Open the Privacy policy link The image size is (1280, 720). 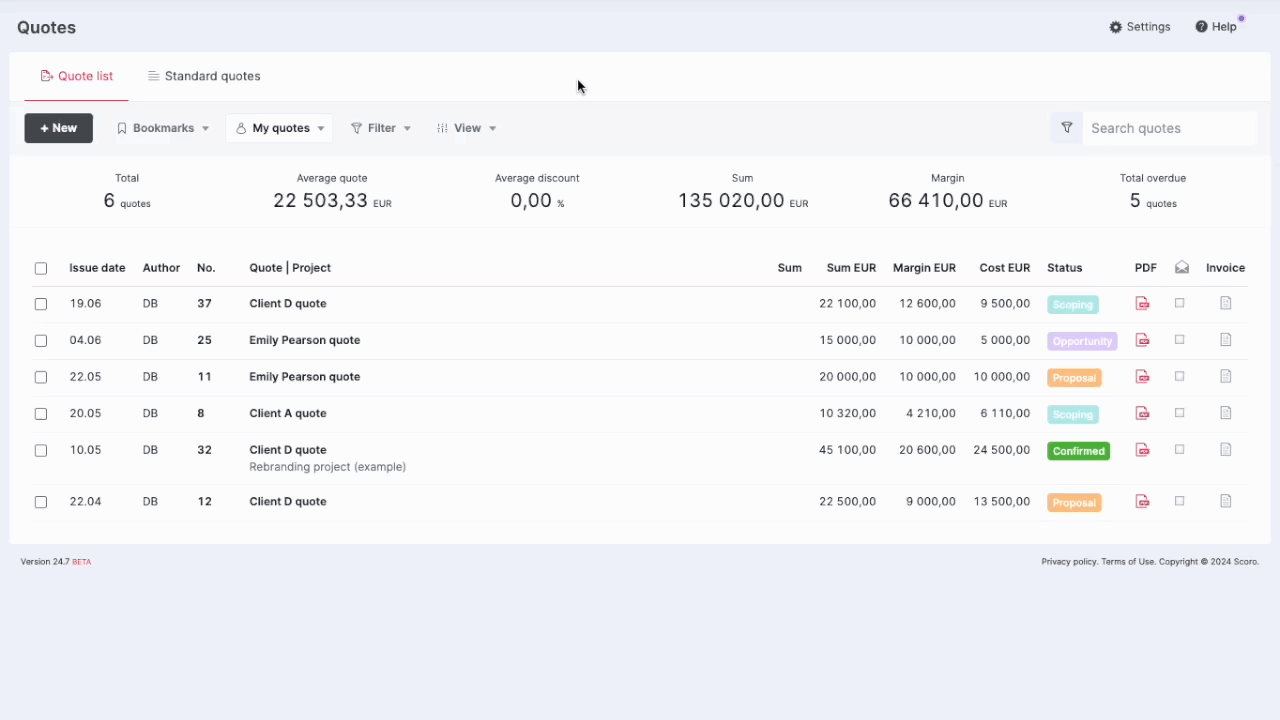pyautogui.click(x=1069, y=562)
